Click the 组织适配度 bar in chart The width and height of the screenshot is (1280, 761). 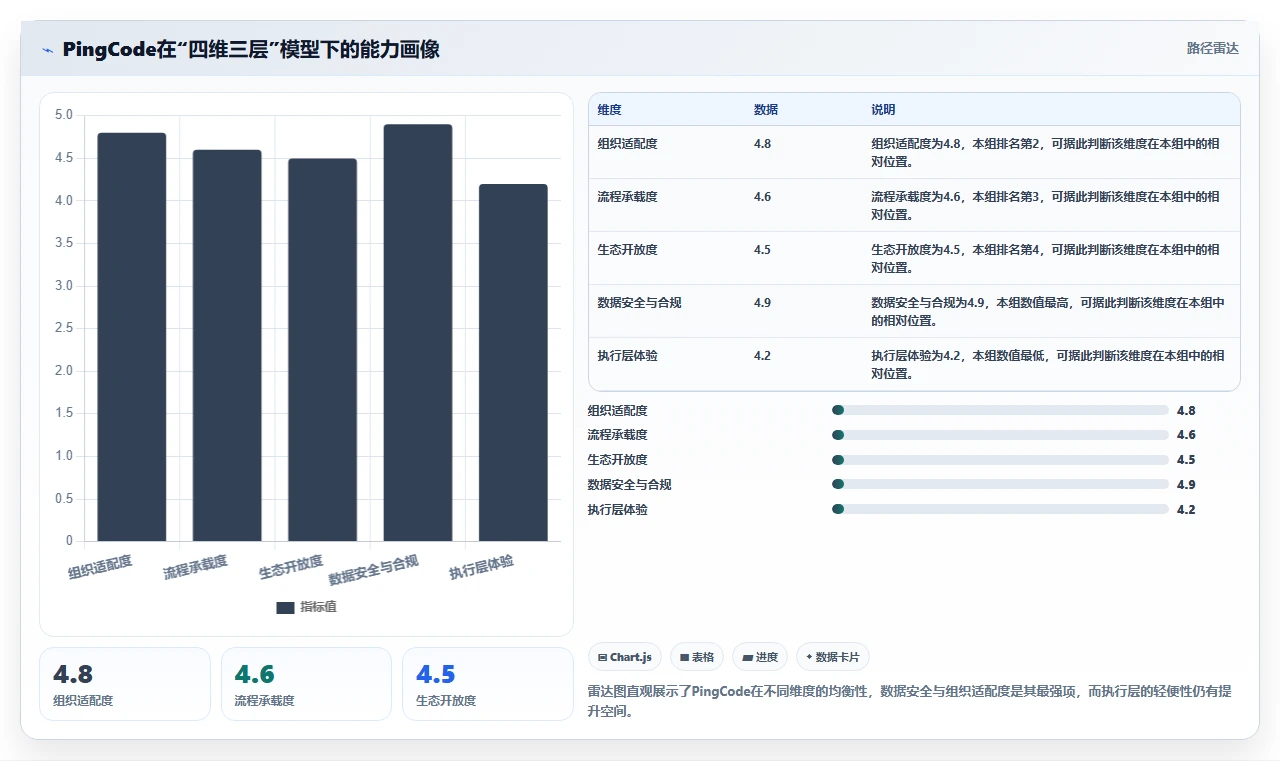(x=132, y=337)
